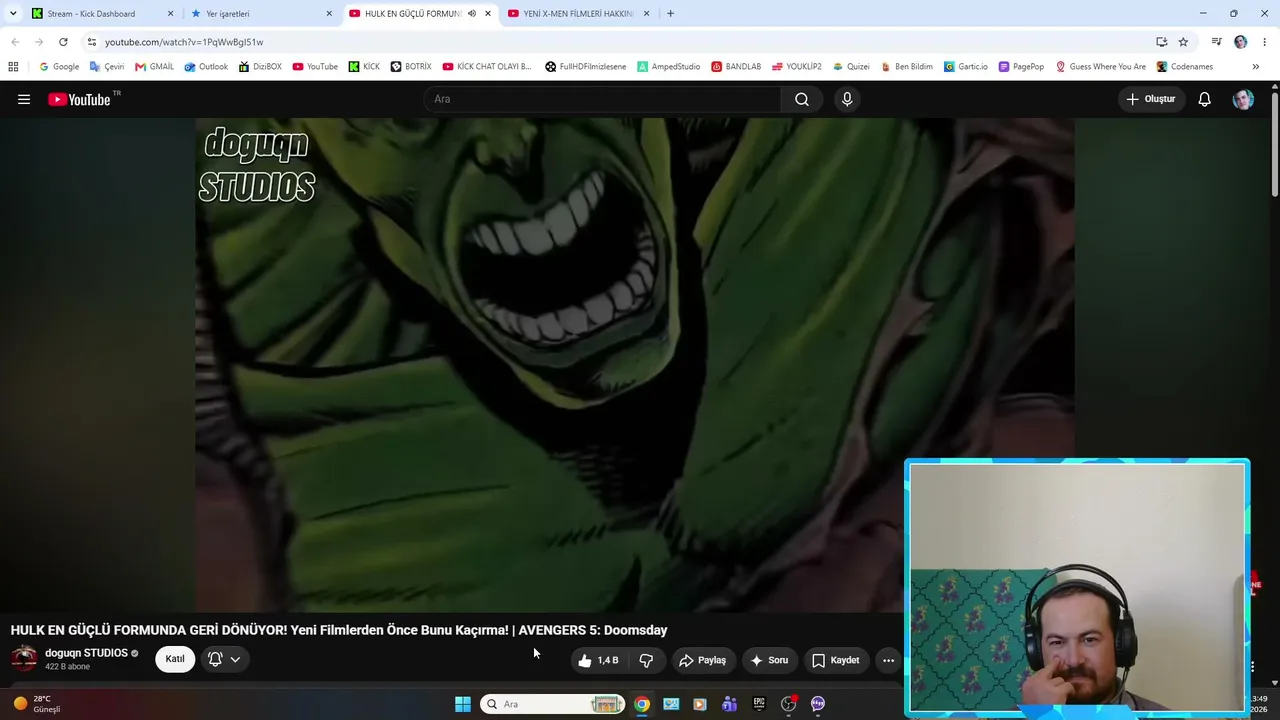This screenshot has width=1280, height=720.
Task: Save video with Kaydet button
Action: pyautogui.click(x=836, y=660)
